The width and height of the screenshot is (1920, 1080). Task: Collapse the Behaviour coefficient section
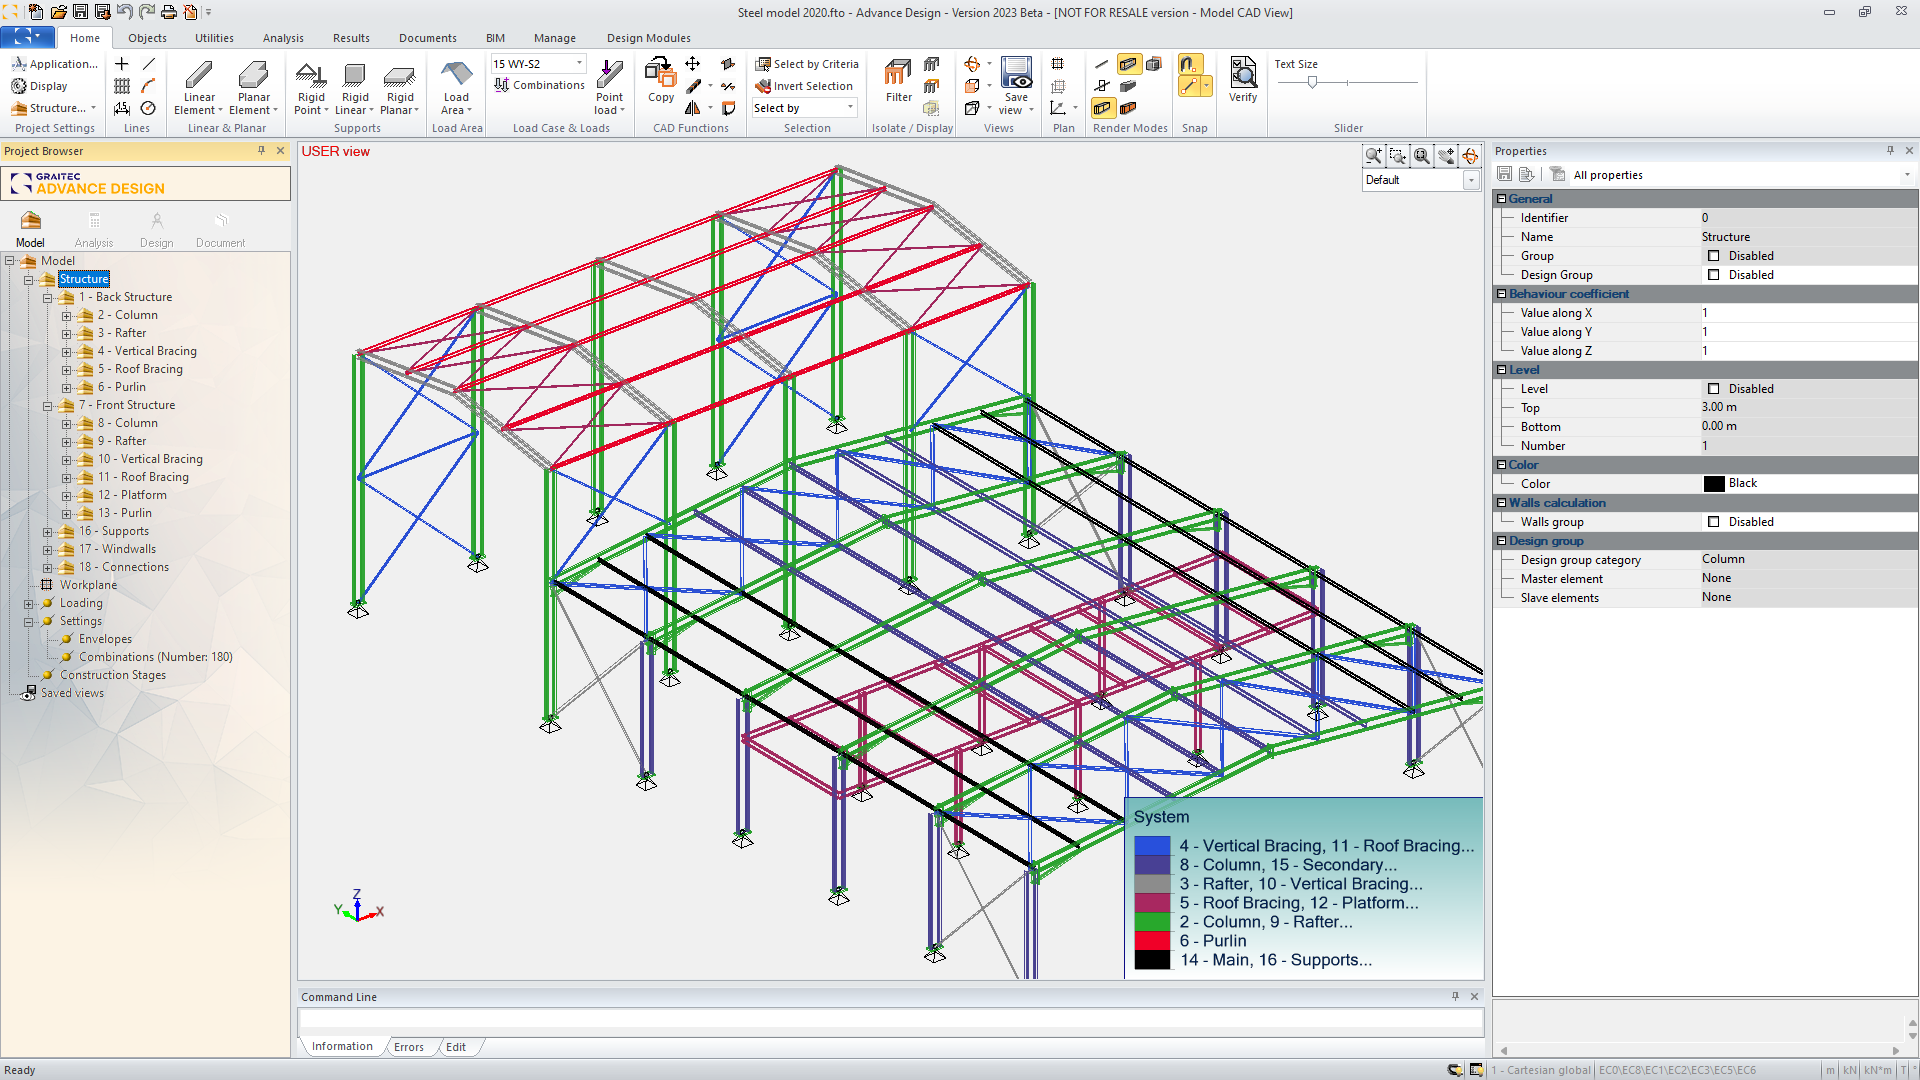tap(1501, 294)
